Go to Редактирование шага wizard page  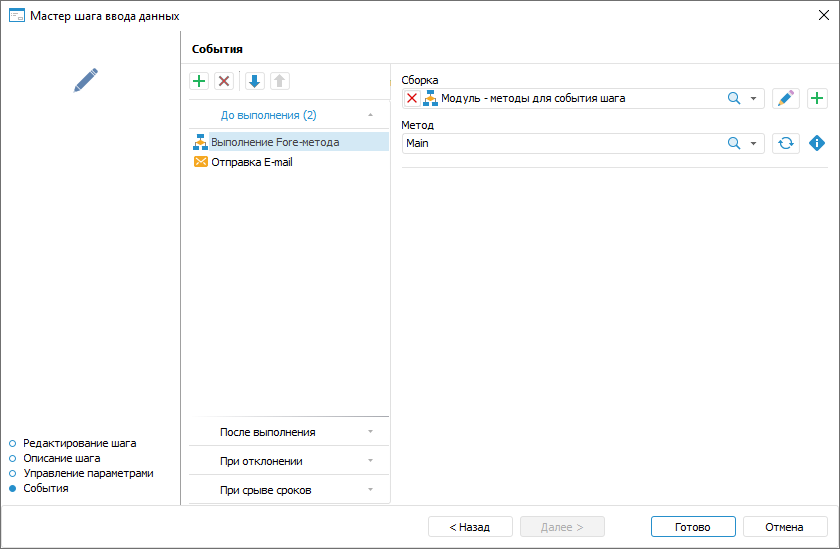pos(79,442)
